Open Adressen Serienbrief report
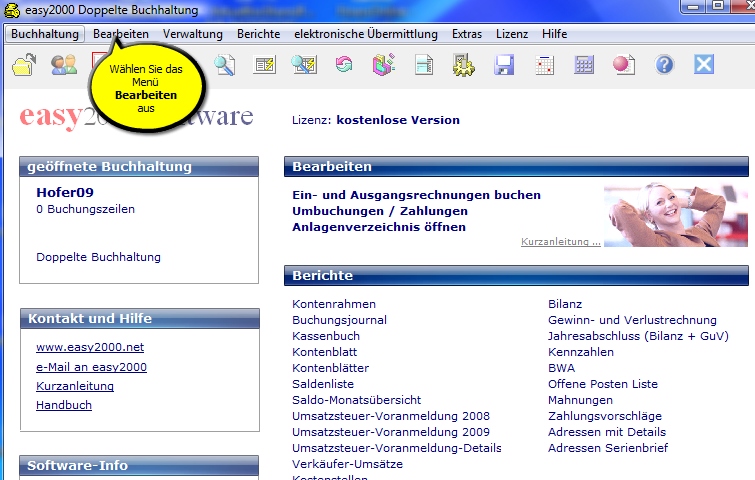Viewport: 755px width, 480px height. (x=608, y=448)
